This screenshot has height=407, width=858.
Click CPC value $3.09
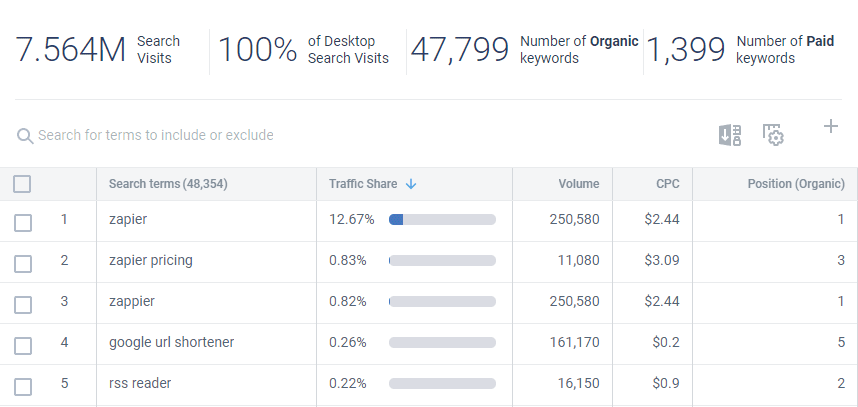pyautogui.click(x=662, y=260)
